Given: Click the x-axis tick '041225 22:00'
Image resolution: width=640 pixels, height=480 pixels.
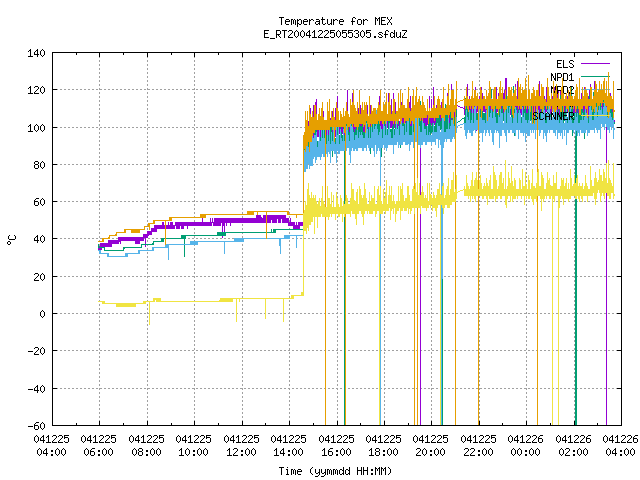Looking at the screenshot, I should (478, 446).
